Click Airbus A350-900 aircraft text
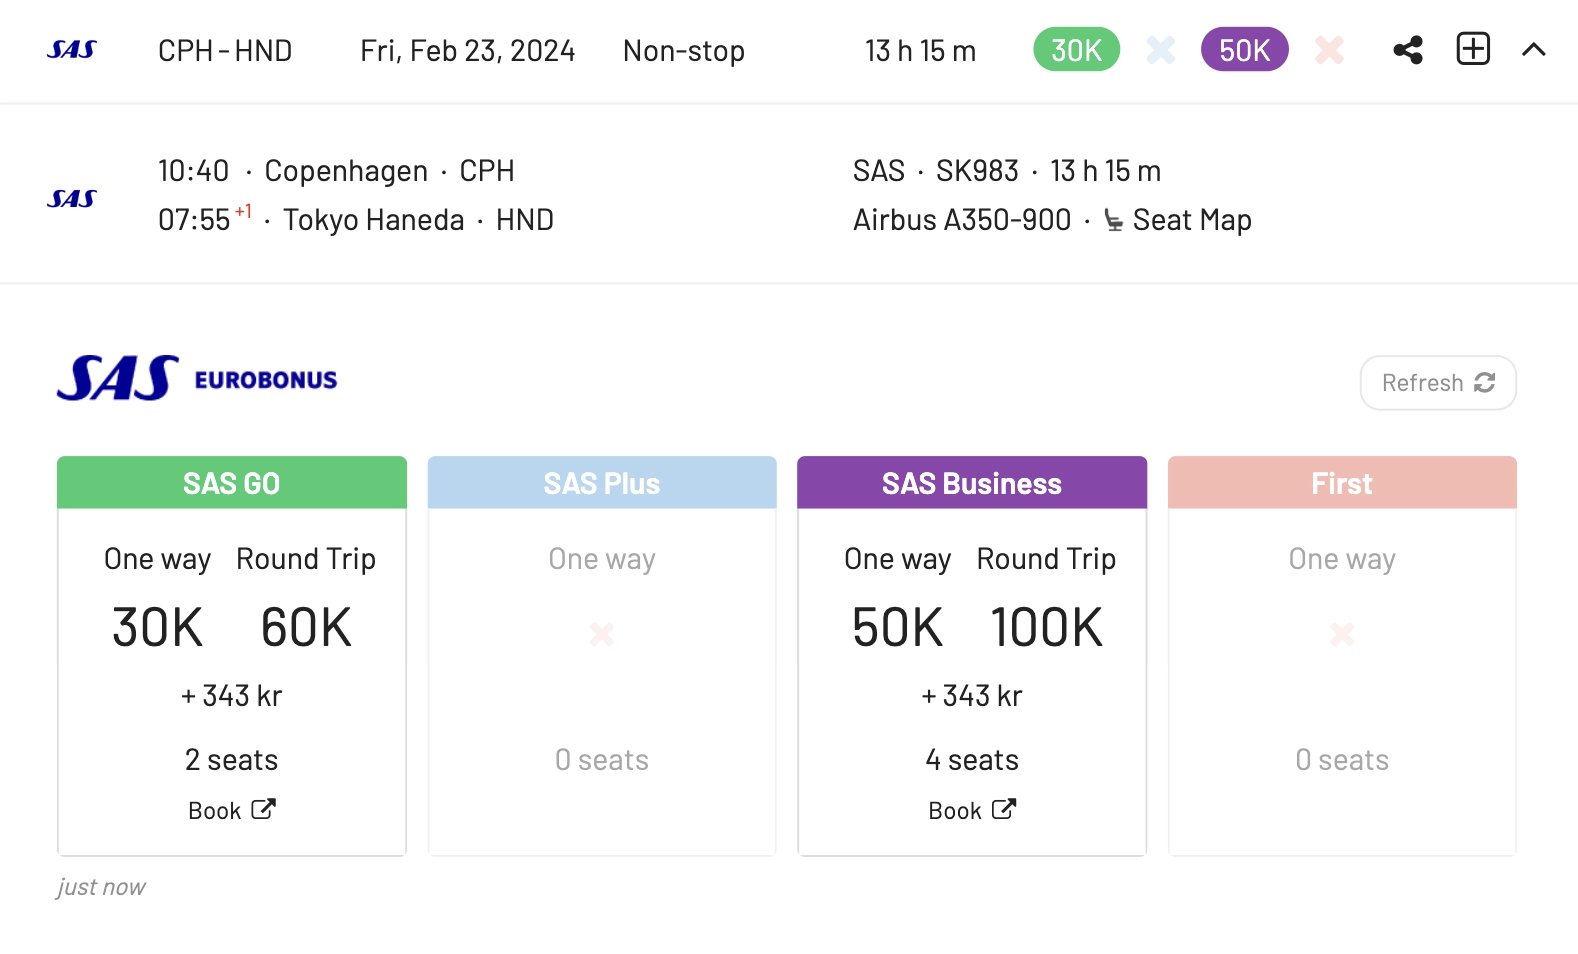 click(962, 220)
